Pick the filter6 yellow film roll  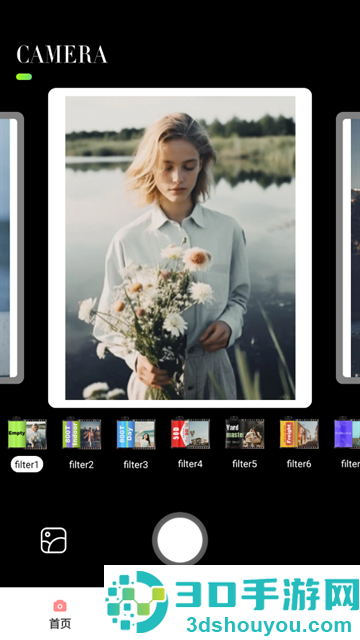pos(299,433)
